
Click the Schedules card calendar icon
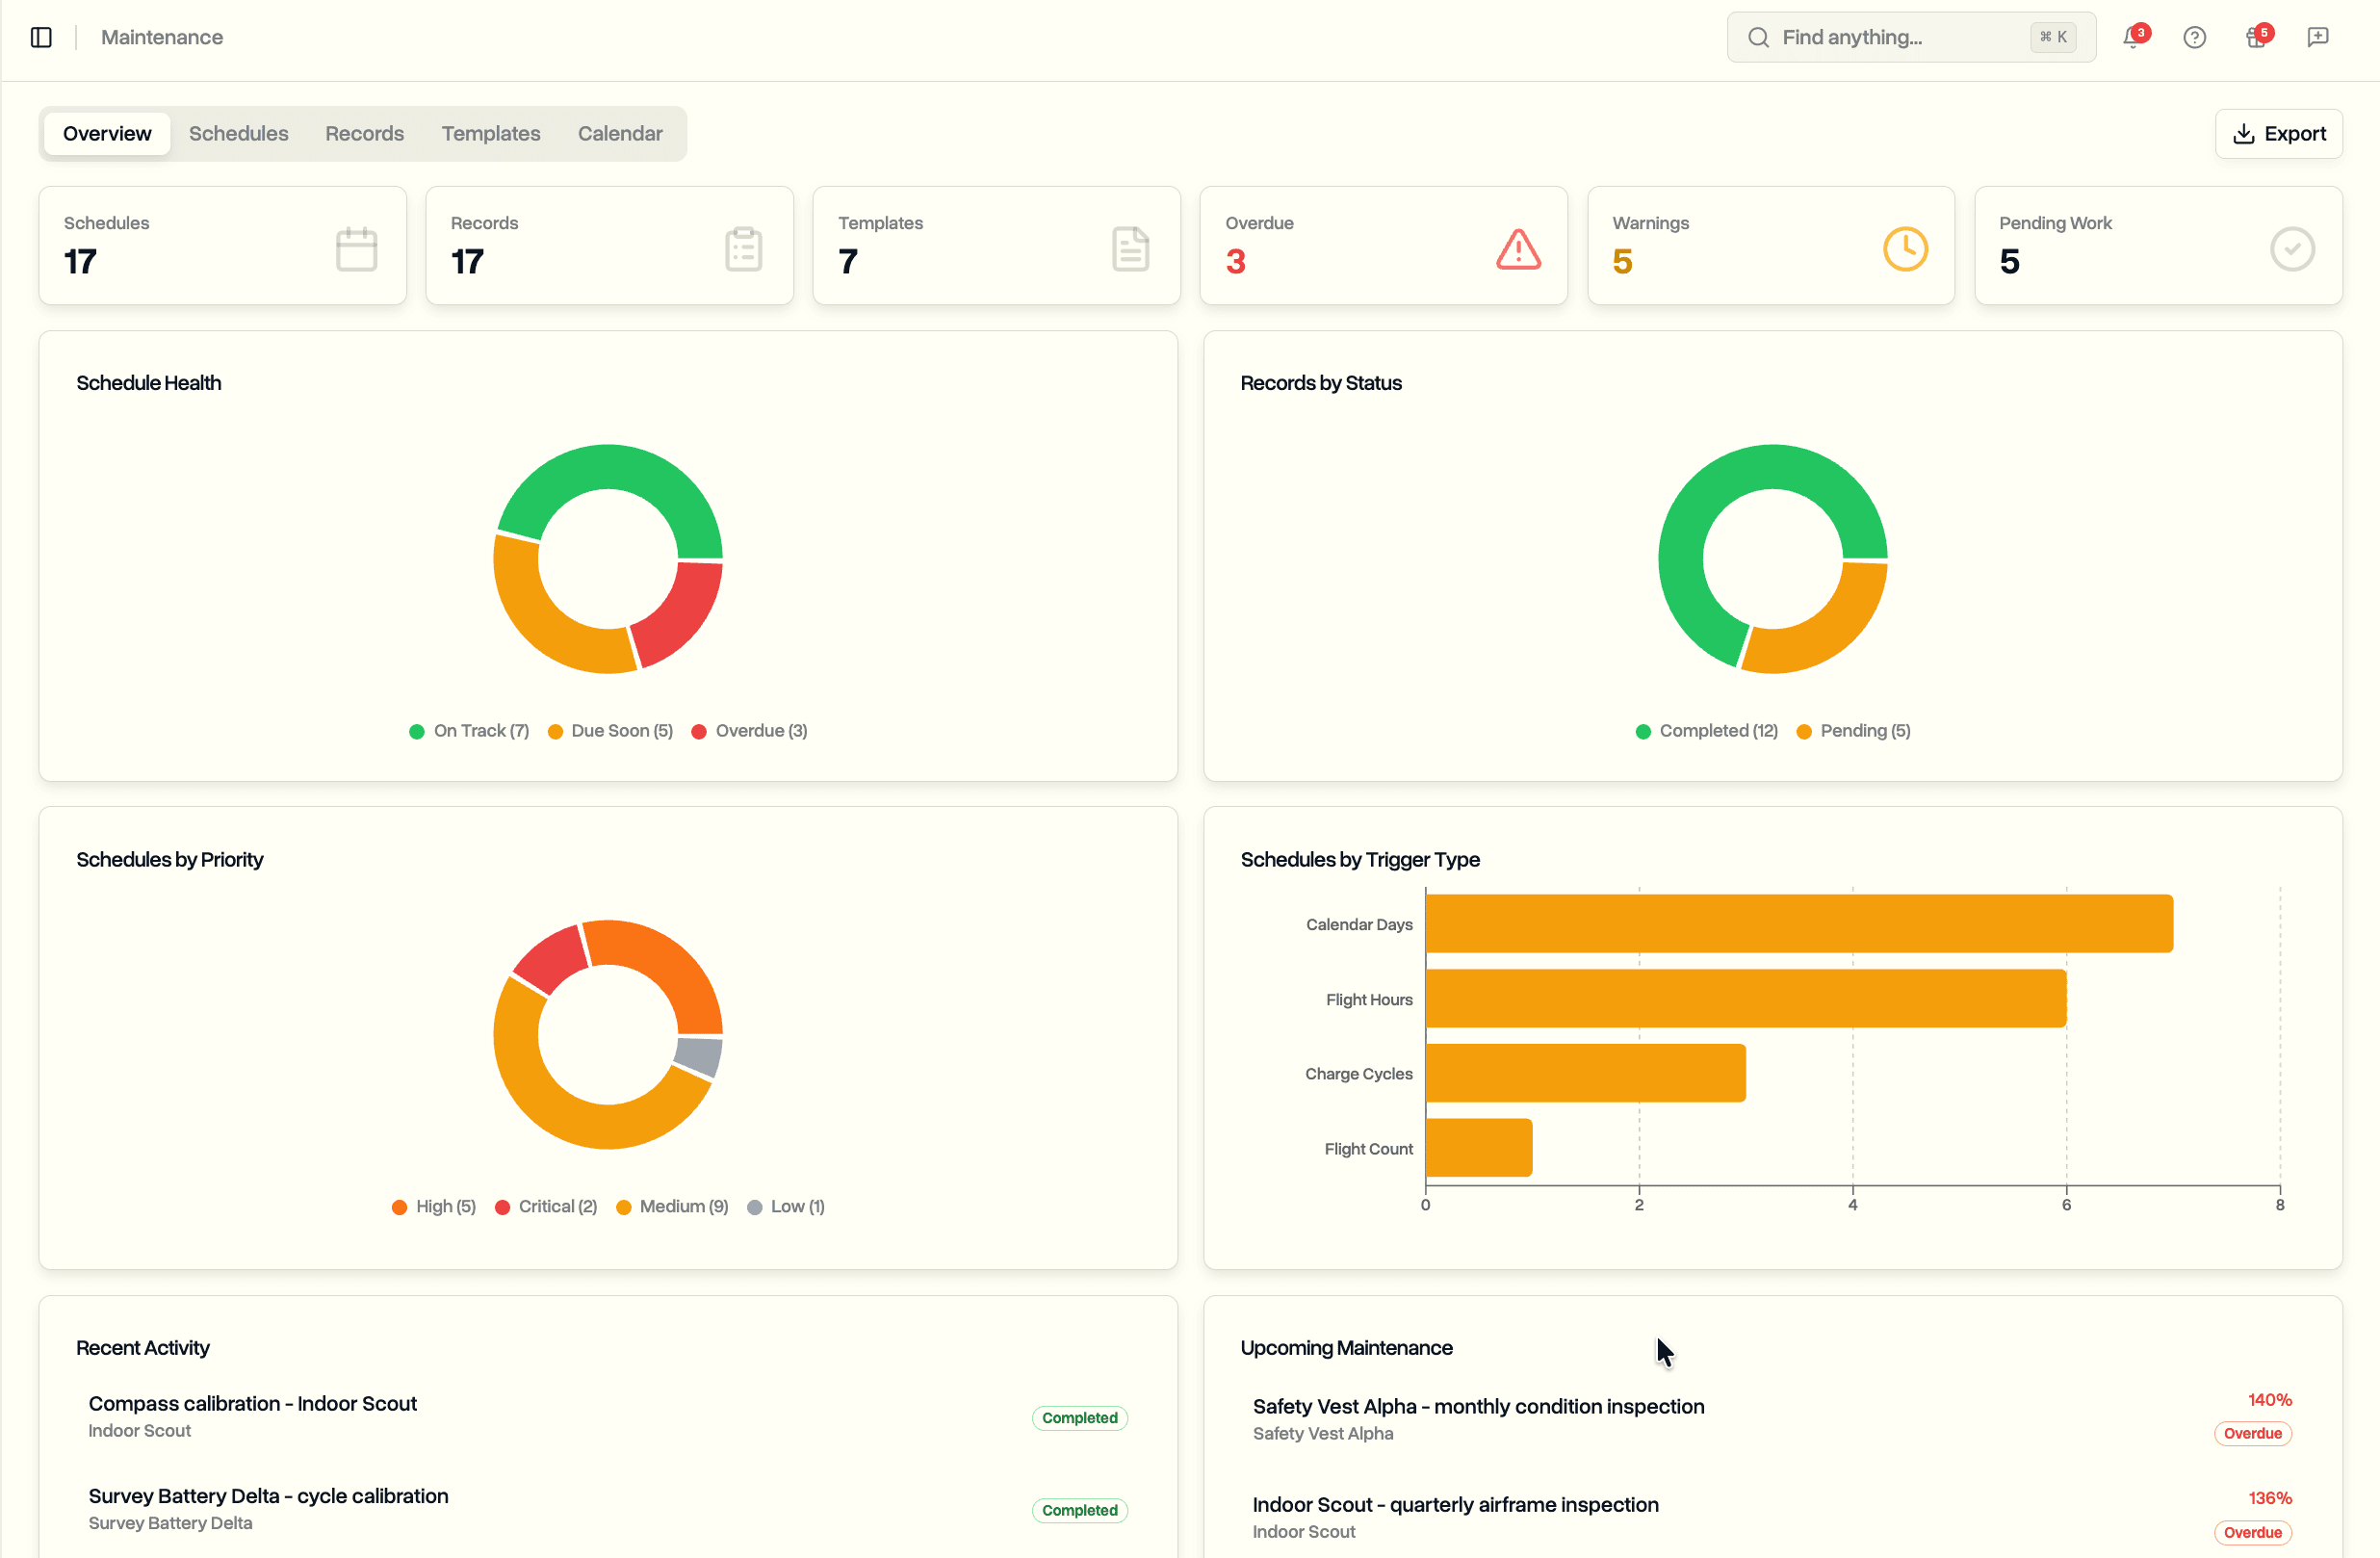coord(356,249)
